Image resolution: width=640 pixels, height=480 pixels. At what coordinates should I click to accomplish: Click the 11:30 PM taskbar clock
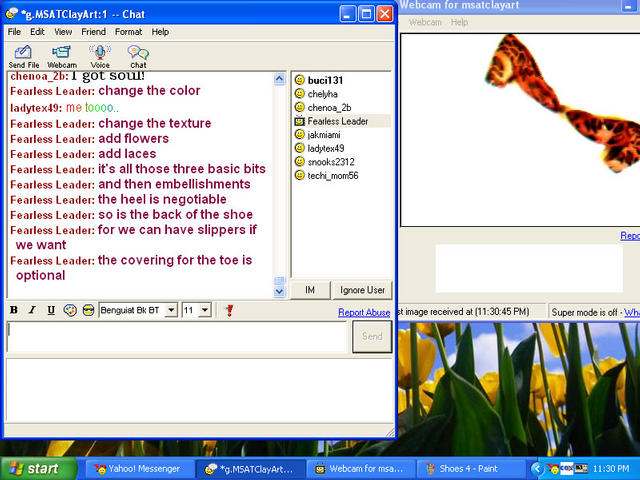[611, 469]
